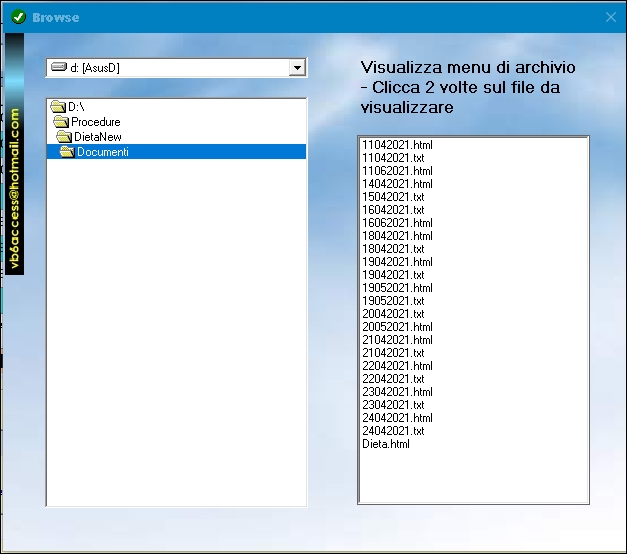The height and width of the screenshot is (554, 627).
Task: Select file 20042021.txt
Action: (393, 314)
